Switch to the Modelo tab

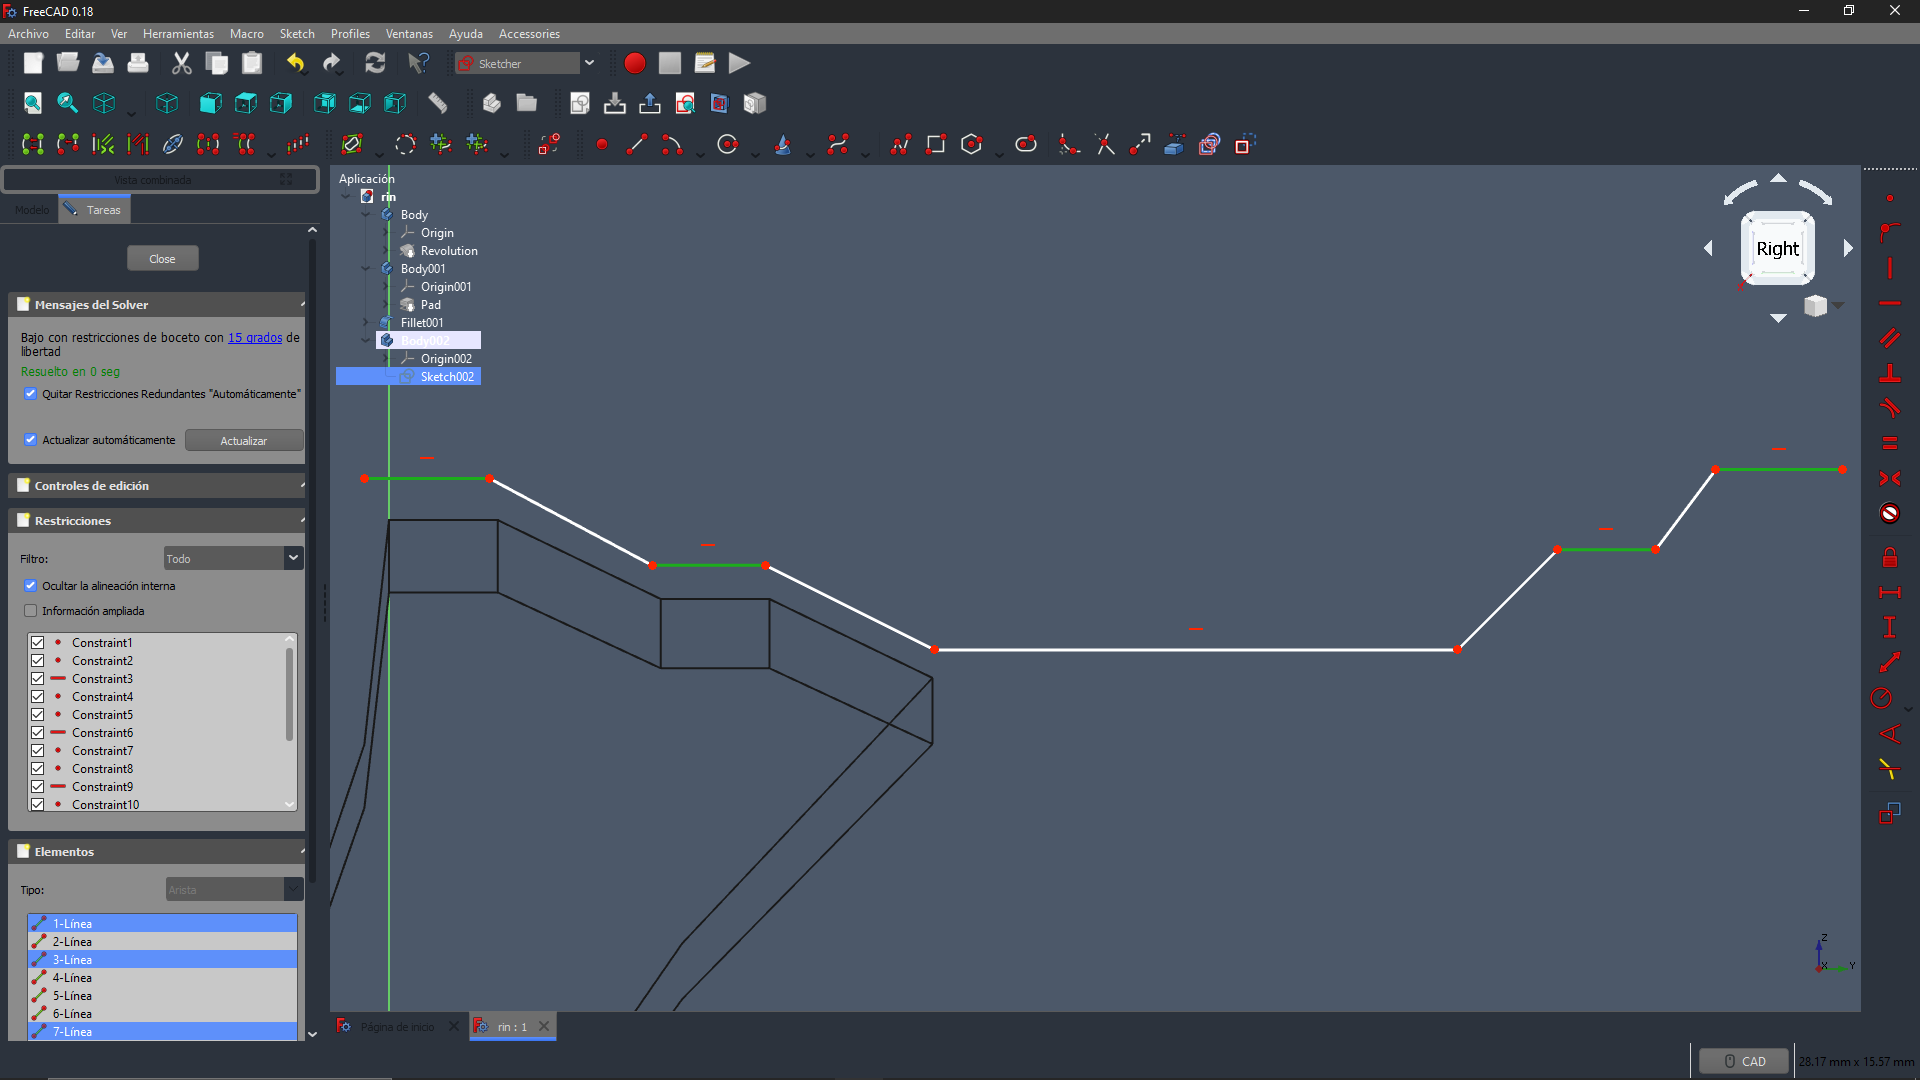pos(31,210)
